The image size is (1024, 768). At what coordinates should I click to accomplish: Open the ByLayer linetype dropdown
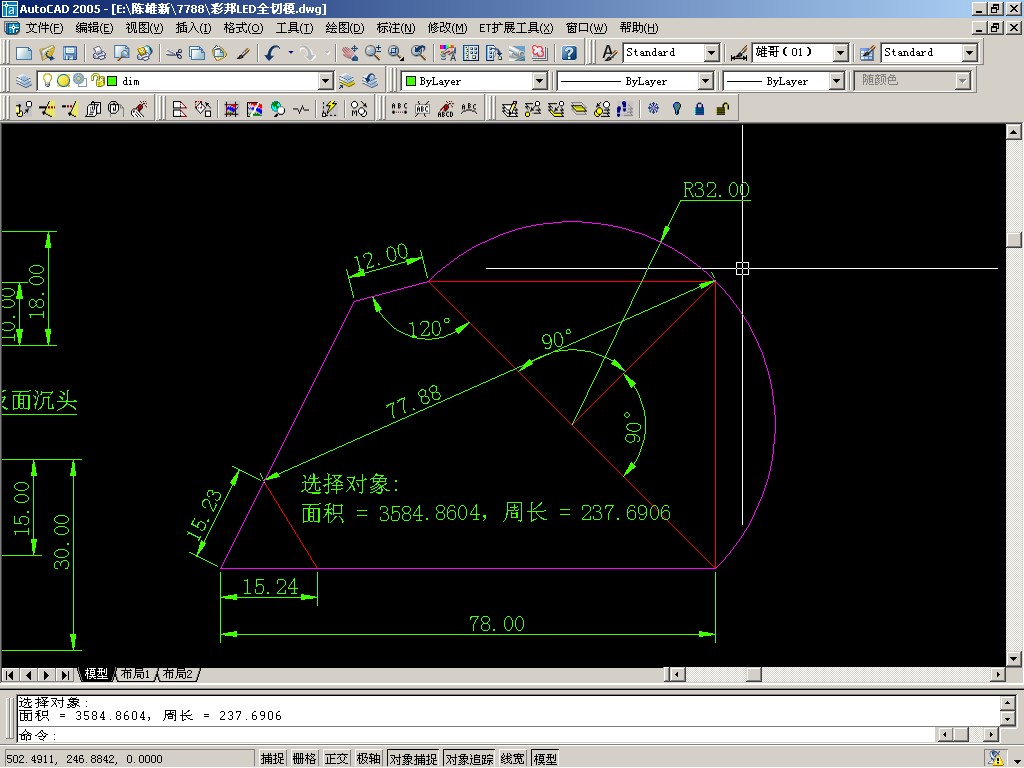point(705,81)
